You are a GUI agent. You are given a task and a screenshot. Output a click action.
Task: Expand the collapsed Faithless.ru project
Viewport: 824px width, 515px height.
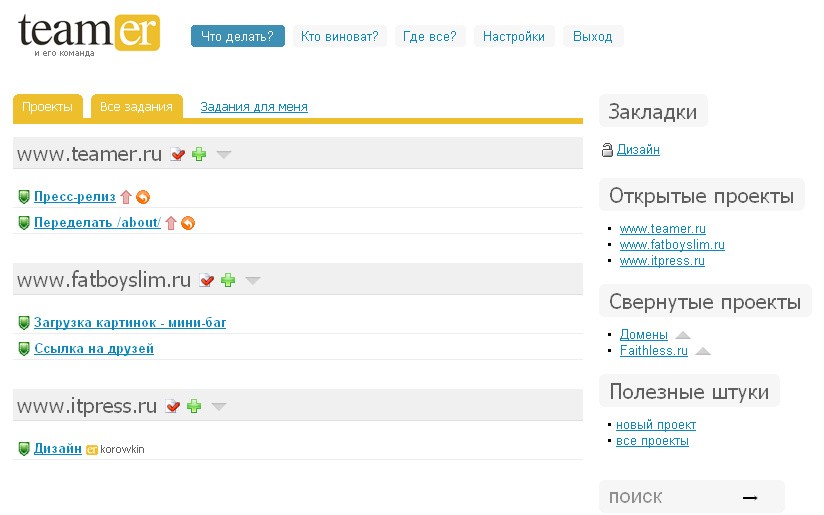click(x=703, y=351)
